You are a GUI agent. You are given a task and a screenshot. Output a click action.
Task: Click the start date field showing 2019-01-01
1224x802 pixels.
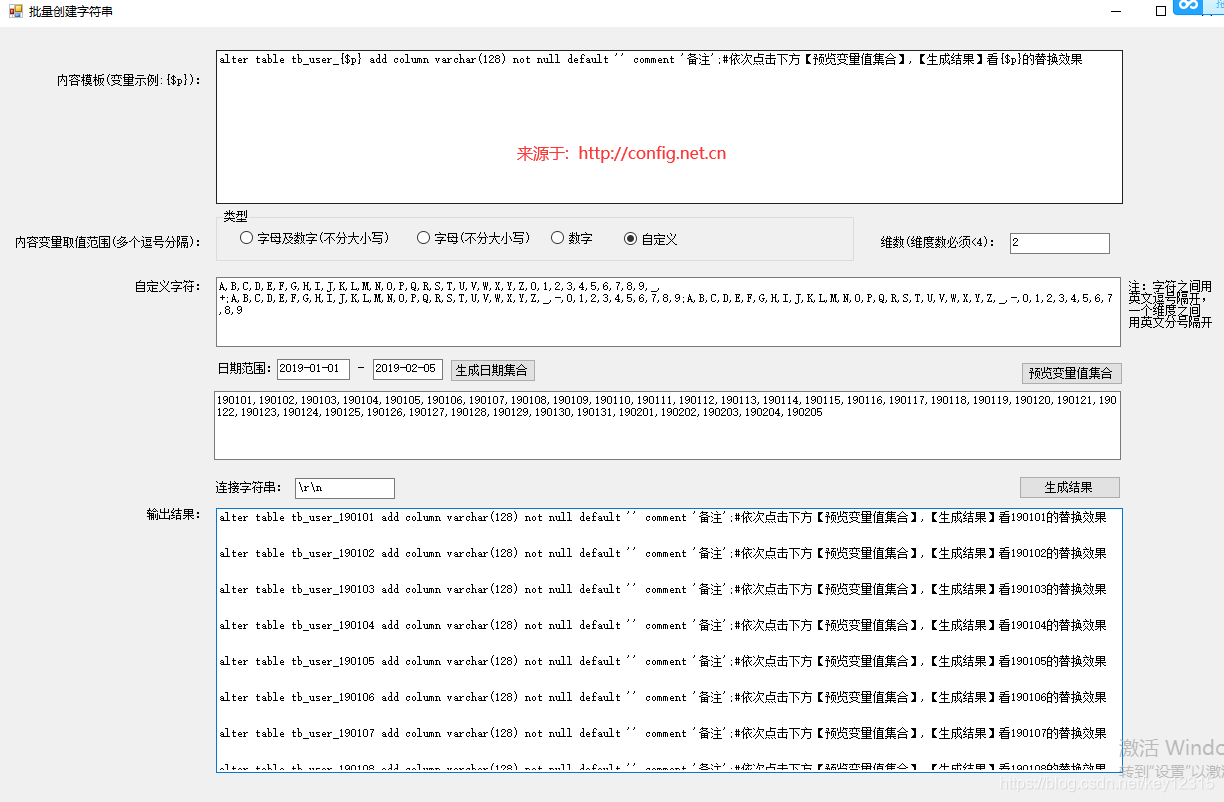pyautogui.click(x=313, y=369)
